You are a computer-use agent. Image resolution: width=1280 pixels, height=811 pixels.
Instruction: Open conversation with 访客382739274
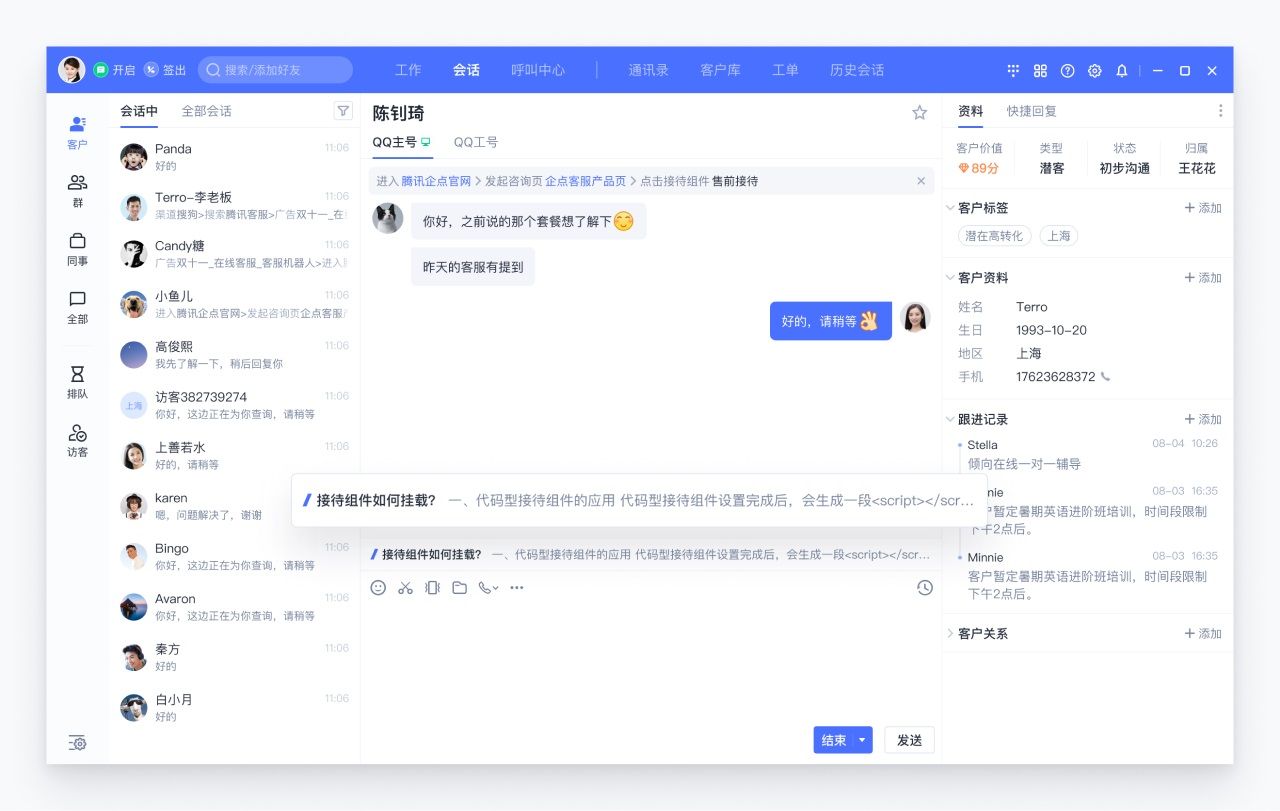coord(235,405)
